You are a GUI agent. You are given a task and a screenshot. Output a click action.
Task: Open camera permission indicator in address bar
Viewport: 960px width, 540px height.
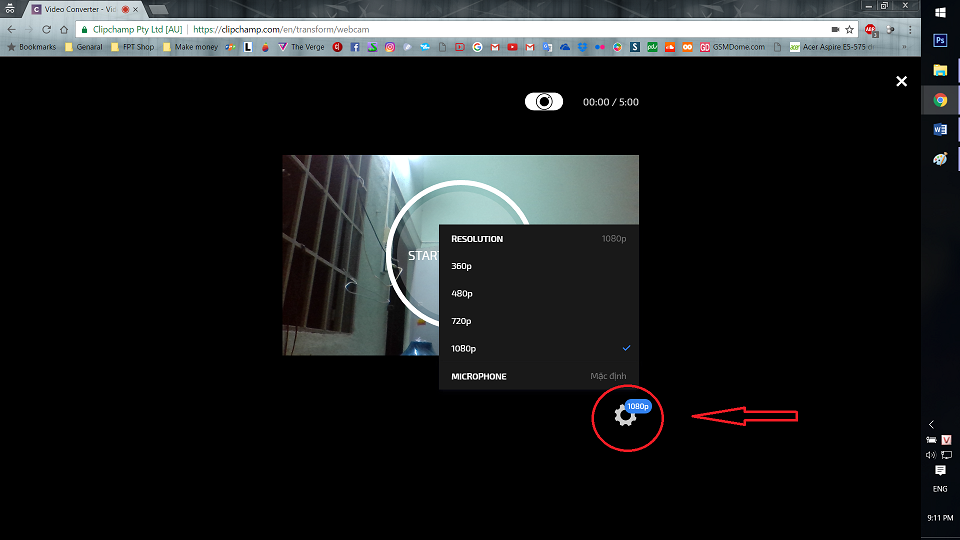[x=835, y=29]
